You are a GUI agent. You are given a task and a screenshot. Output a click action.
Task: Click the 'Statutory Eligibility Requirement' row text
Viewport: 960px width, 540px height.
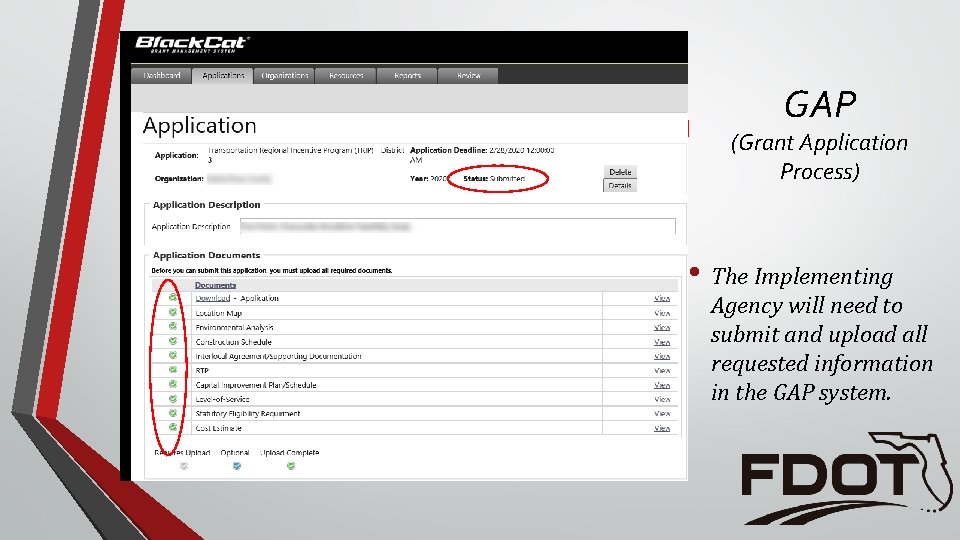coord(248,413)
